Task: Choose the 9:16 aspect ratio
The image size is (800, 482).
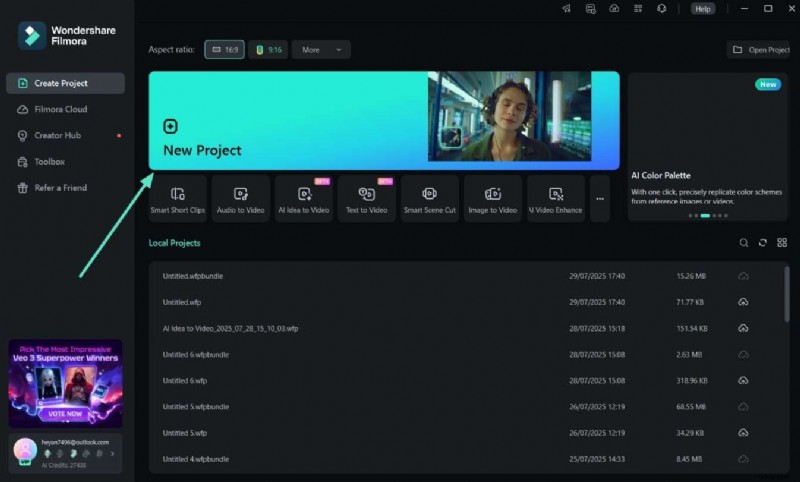Action: pos(268,49)
